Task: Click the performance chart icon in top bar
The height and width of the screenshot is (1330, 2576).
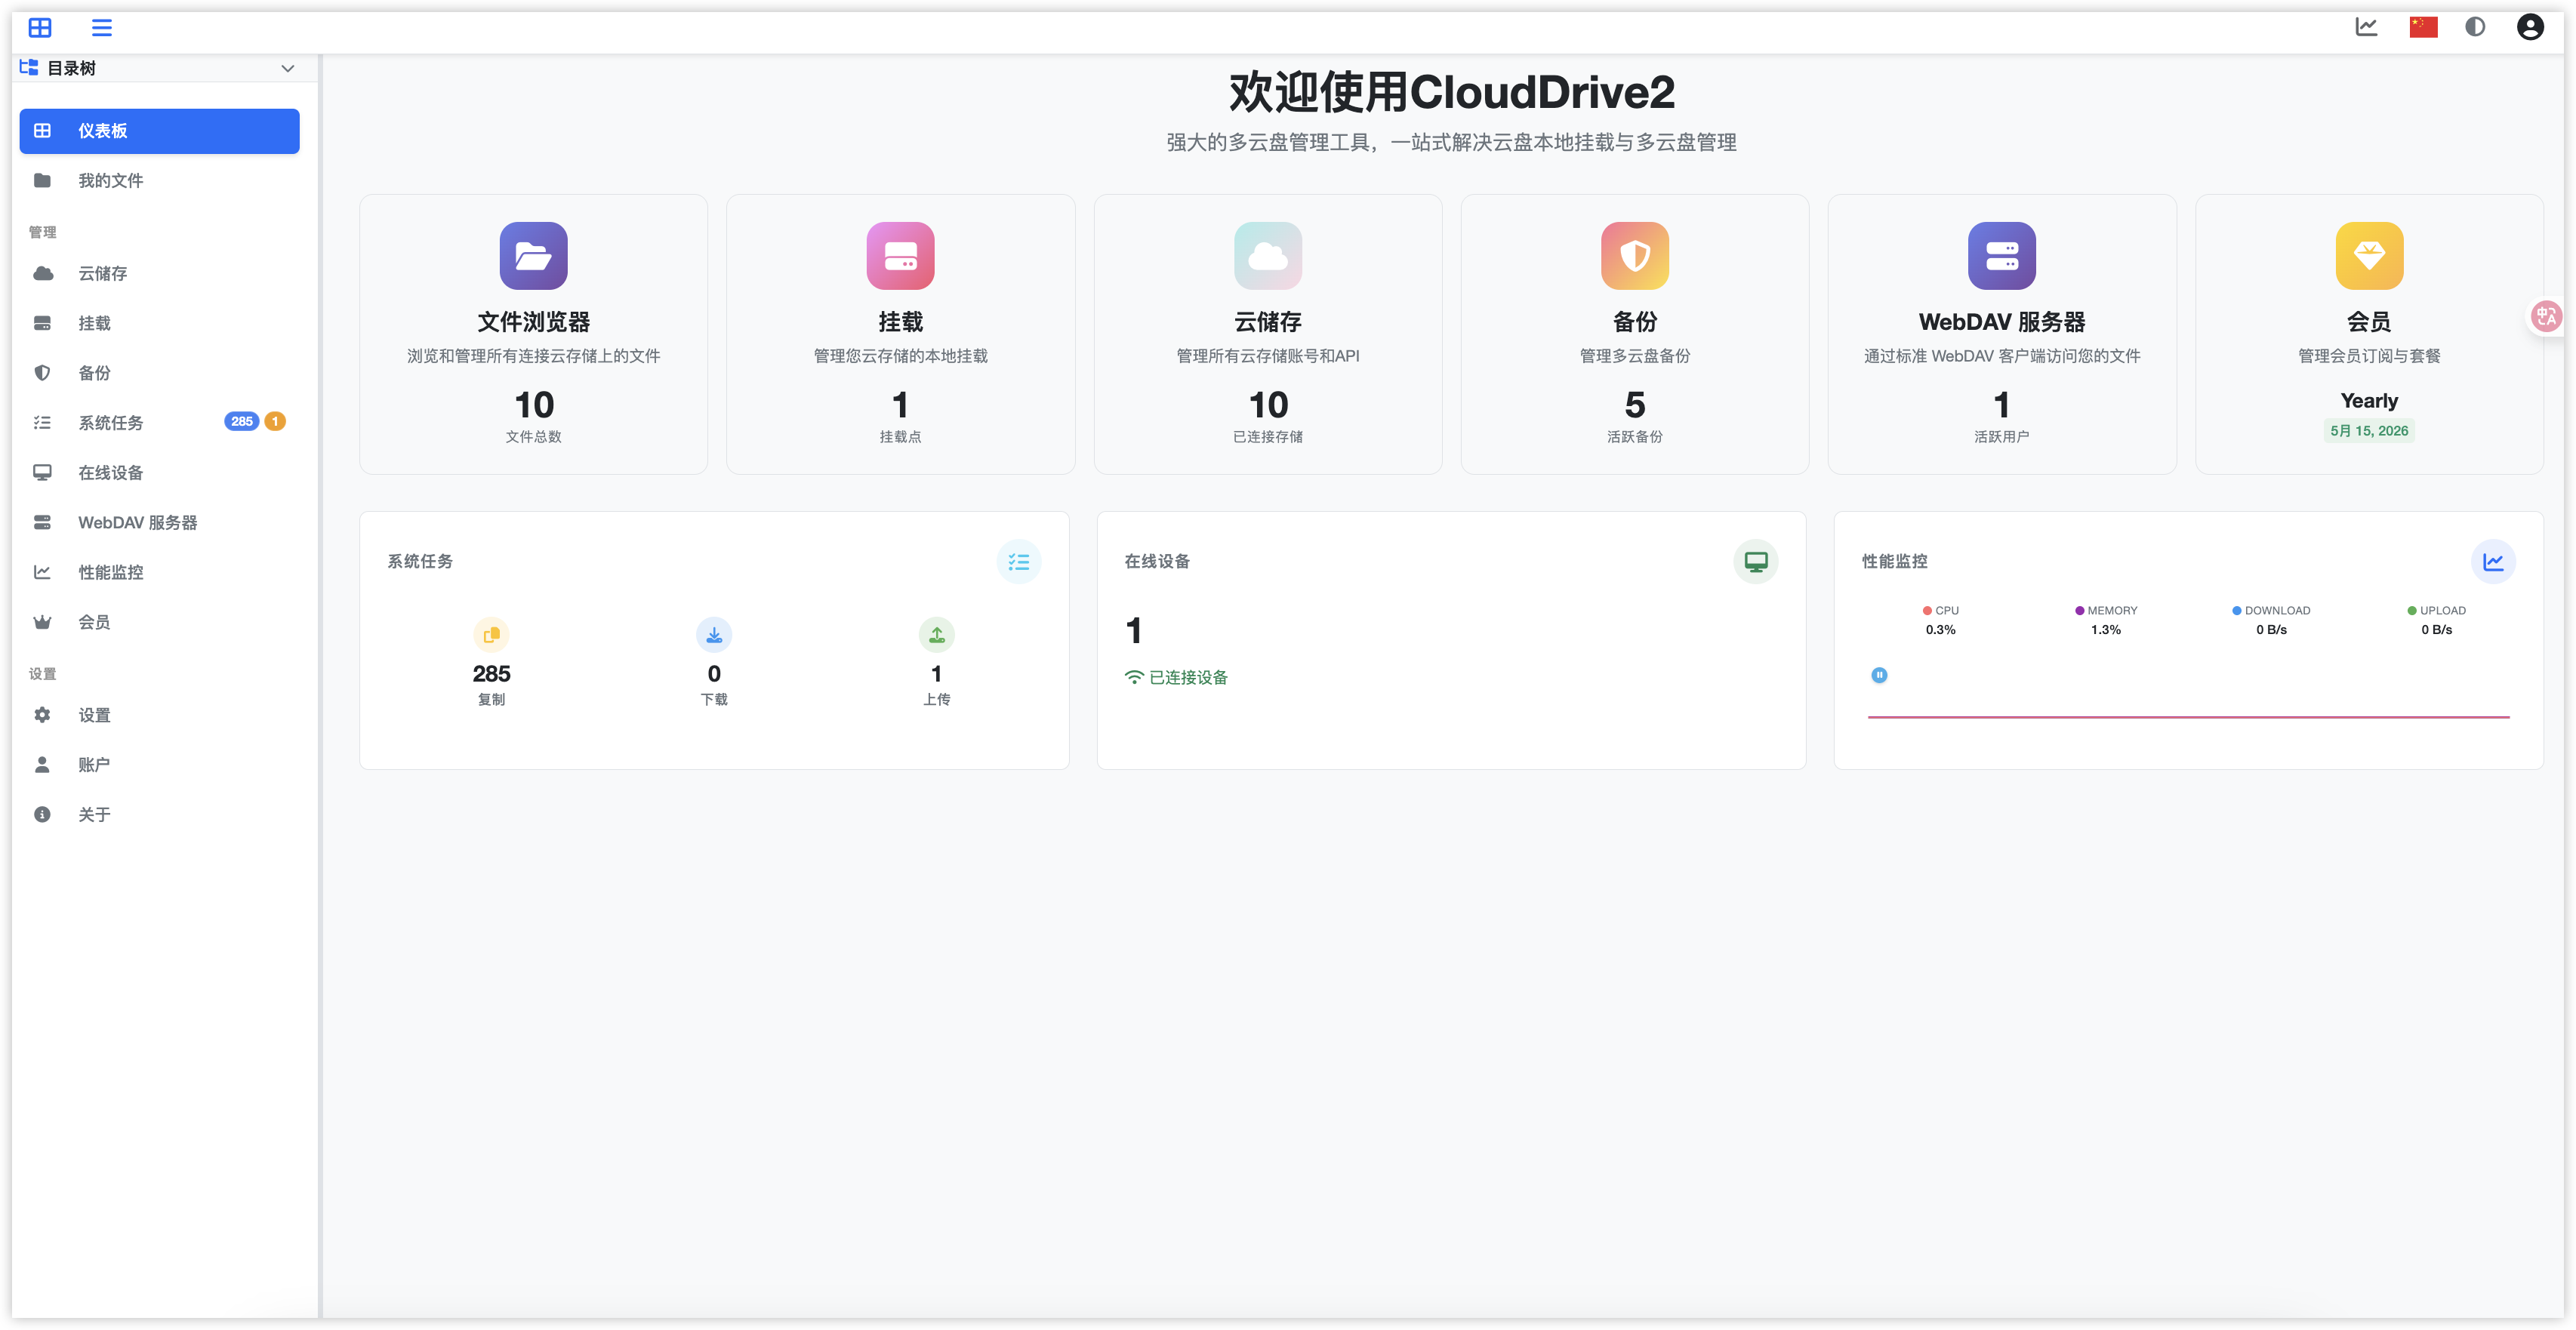Action: (x=2366, y=27)
